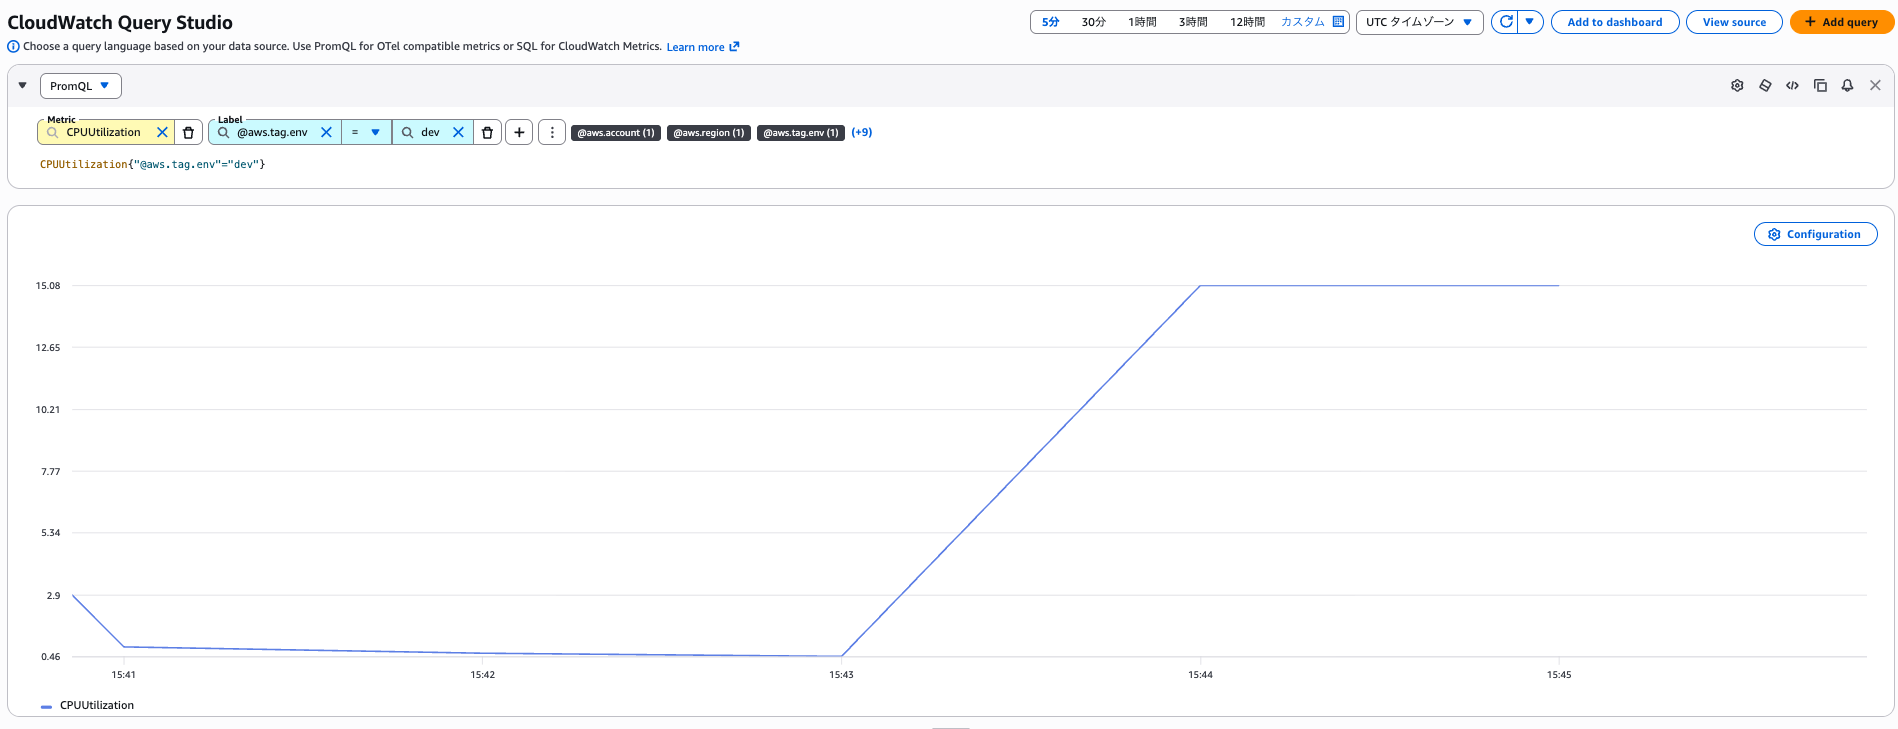Open the three-dot more options menu
Image resolution: width=1898 pixels, height=729 pixels.
click(552, 132)
